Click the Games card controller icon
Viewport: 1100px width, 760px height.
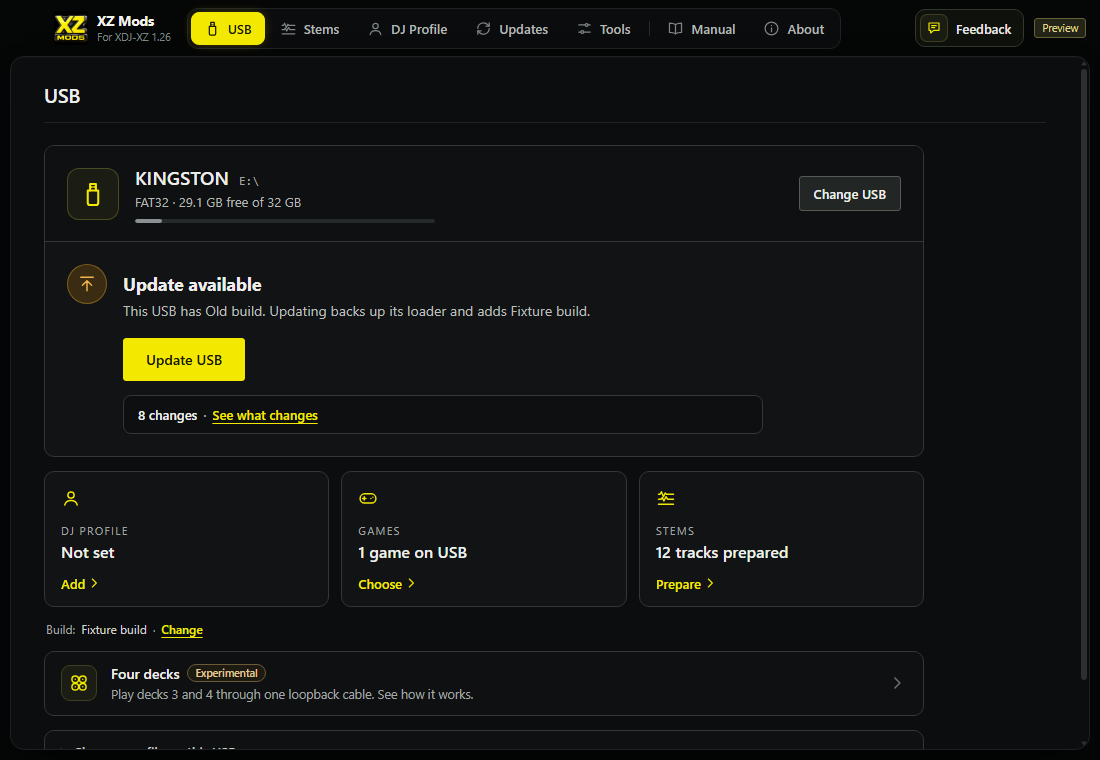(368, 499)
